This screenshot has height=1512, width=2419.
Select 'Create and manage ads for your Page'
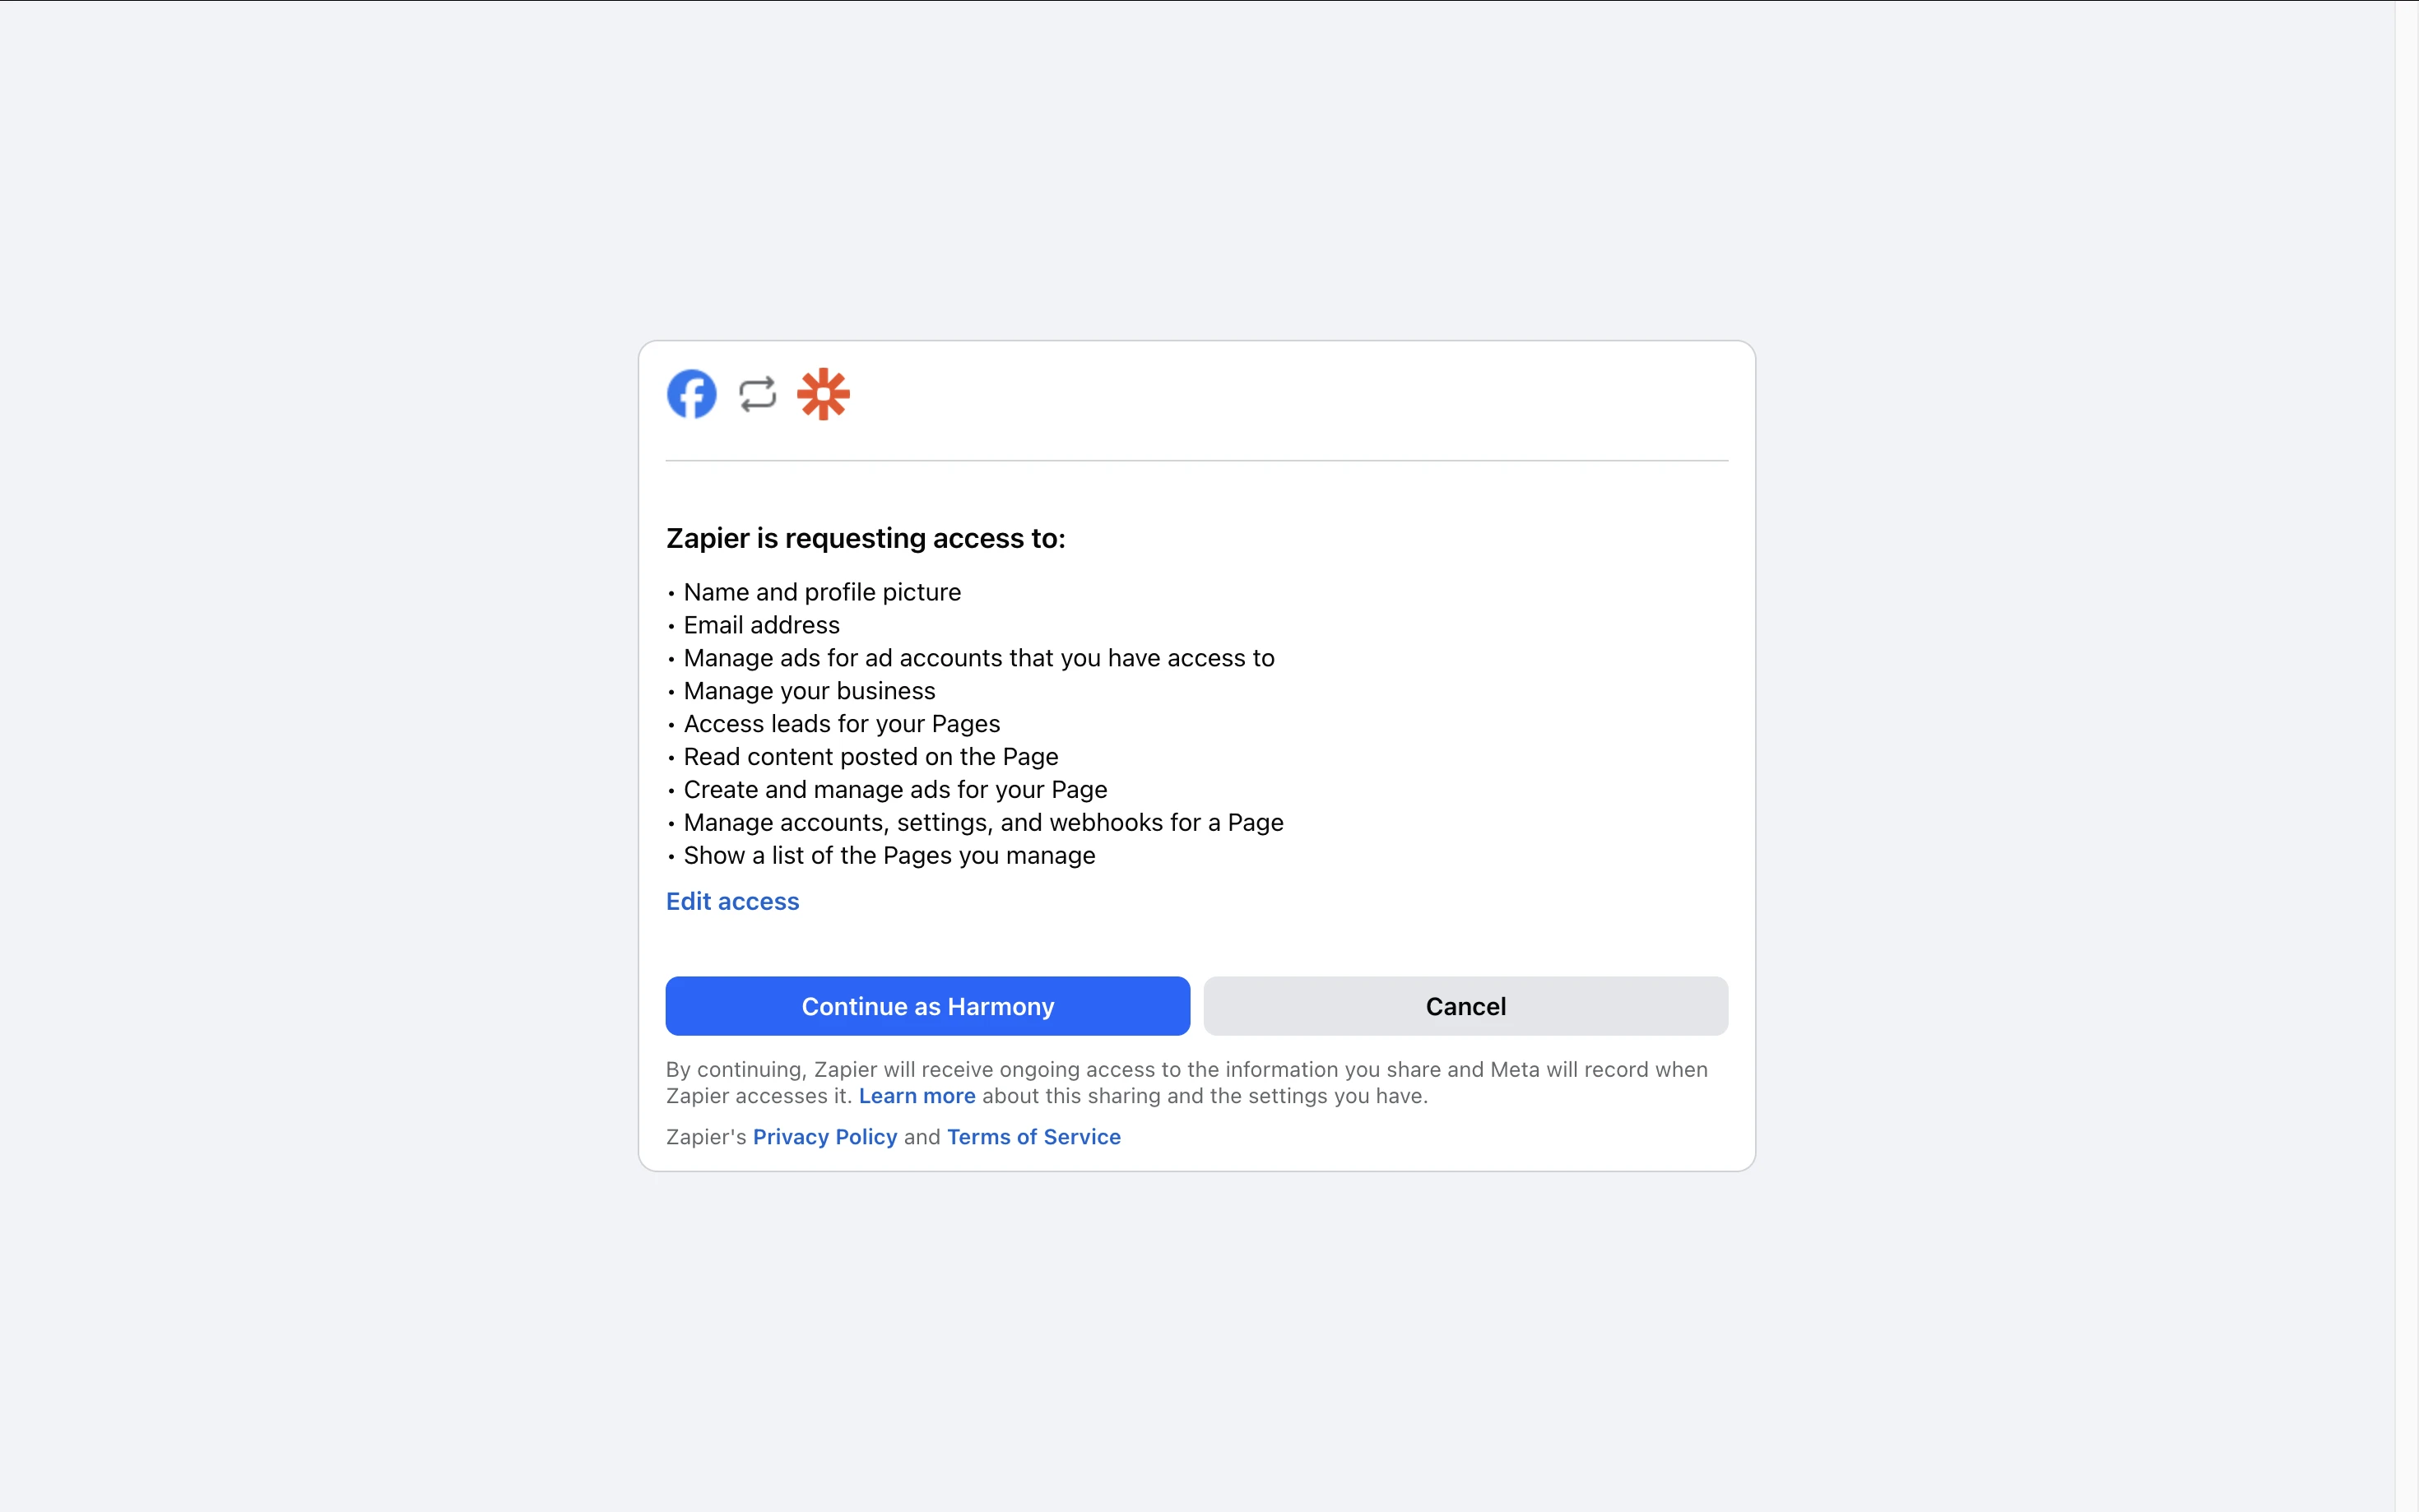(x=896, y=790)
